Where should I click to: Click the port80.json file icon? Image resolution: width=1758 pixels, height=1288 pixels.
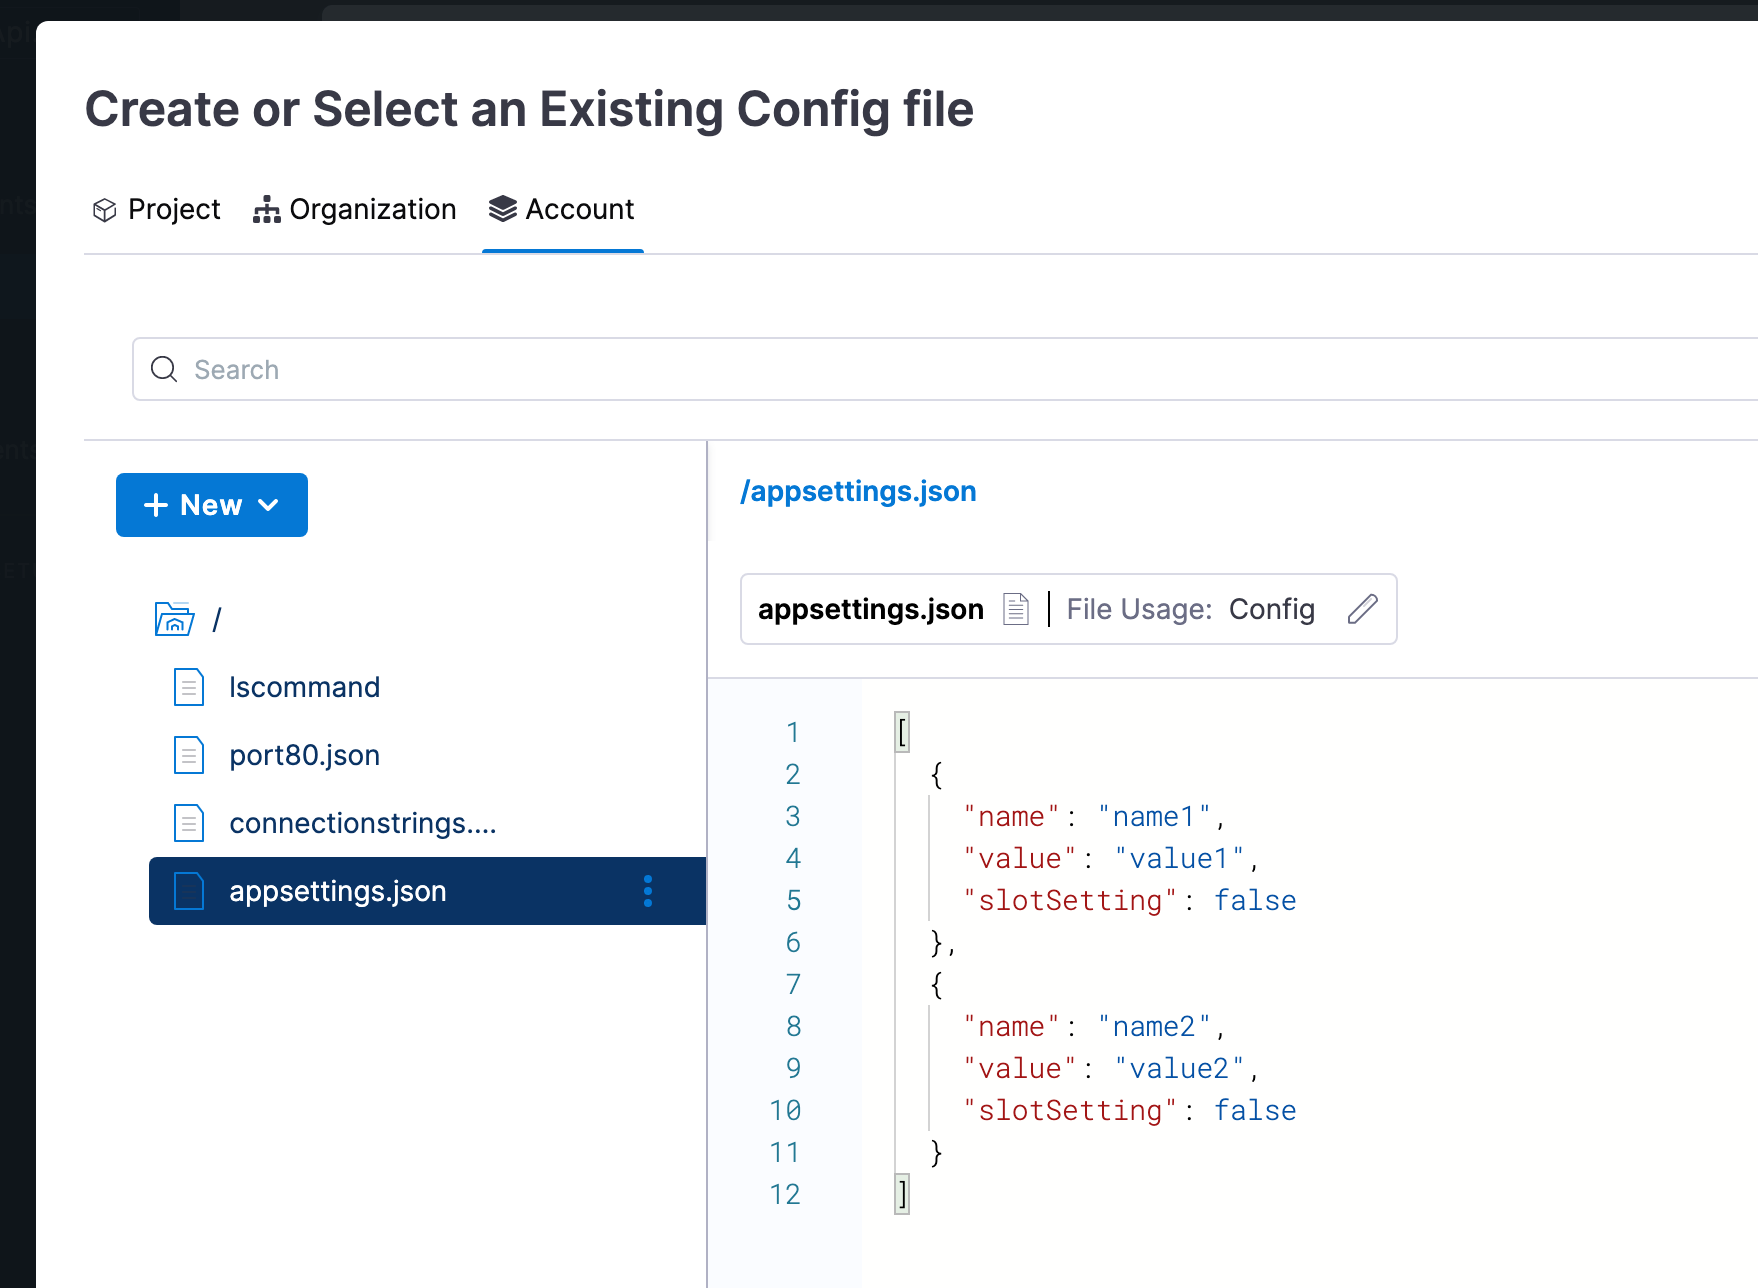point(189,755)
